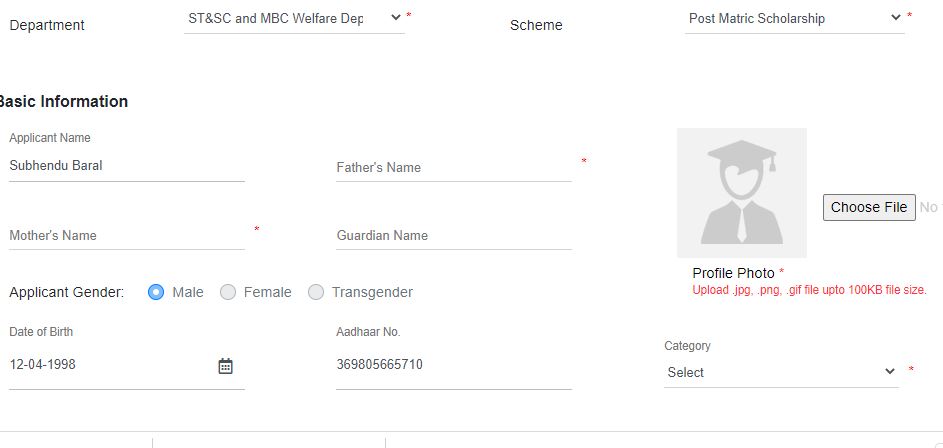Screen dimensions: 943x448
Task: Click the Applicant Name text field
Action: 126,166
